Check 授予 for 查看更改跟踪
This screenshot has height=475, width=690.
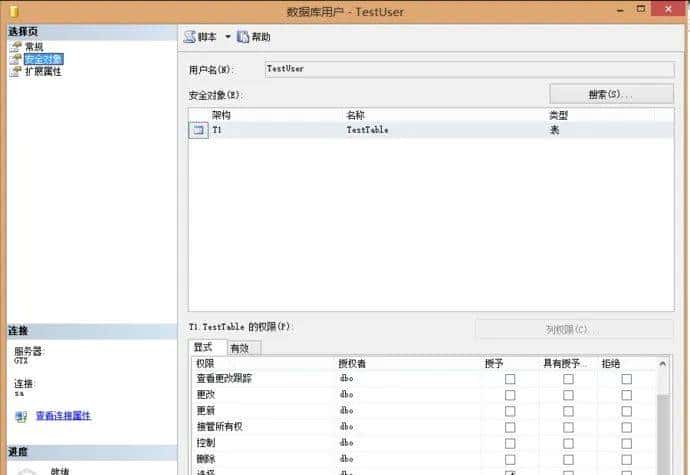510,379
